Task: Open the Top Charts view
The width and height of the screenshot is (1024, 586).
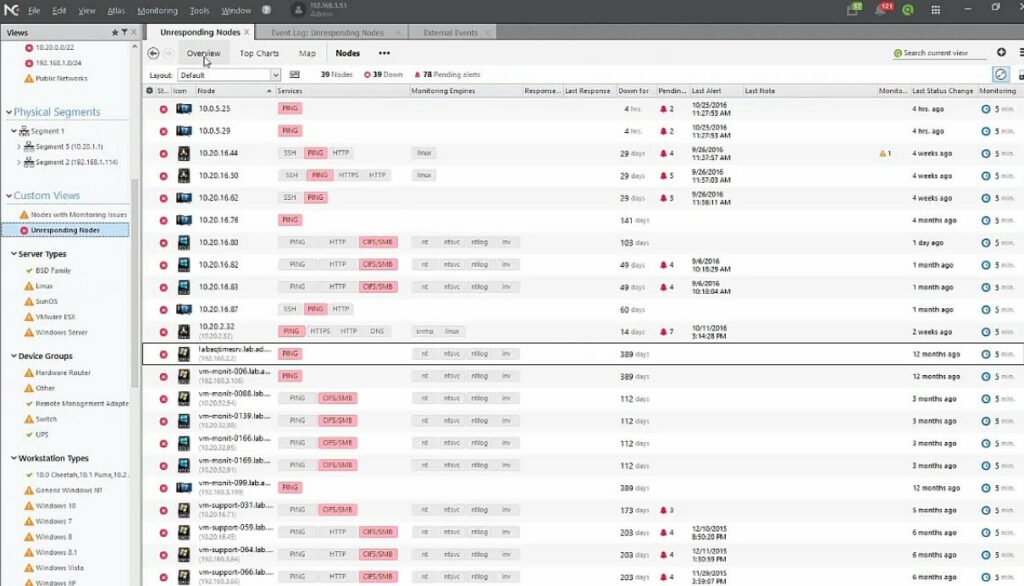Action: (259, 54)
